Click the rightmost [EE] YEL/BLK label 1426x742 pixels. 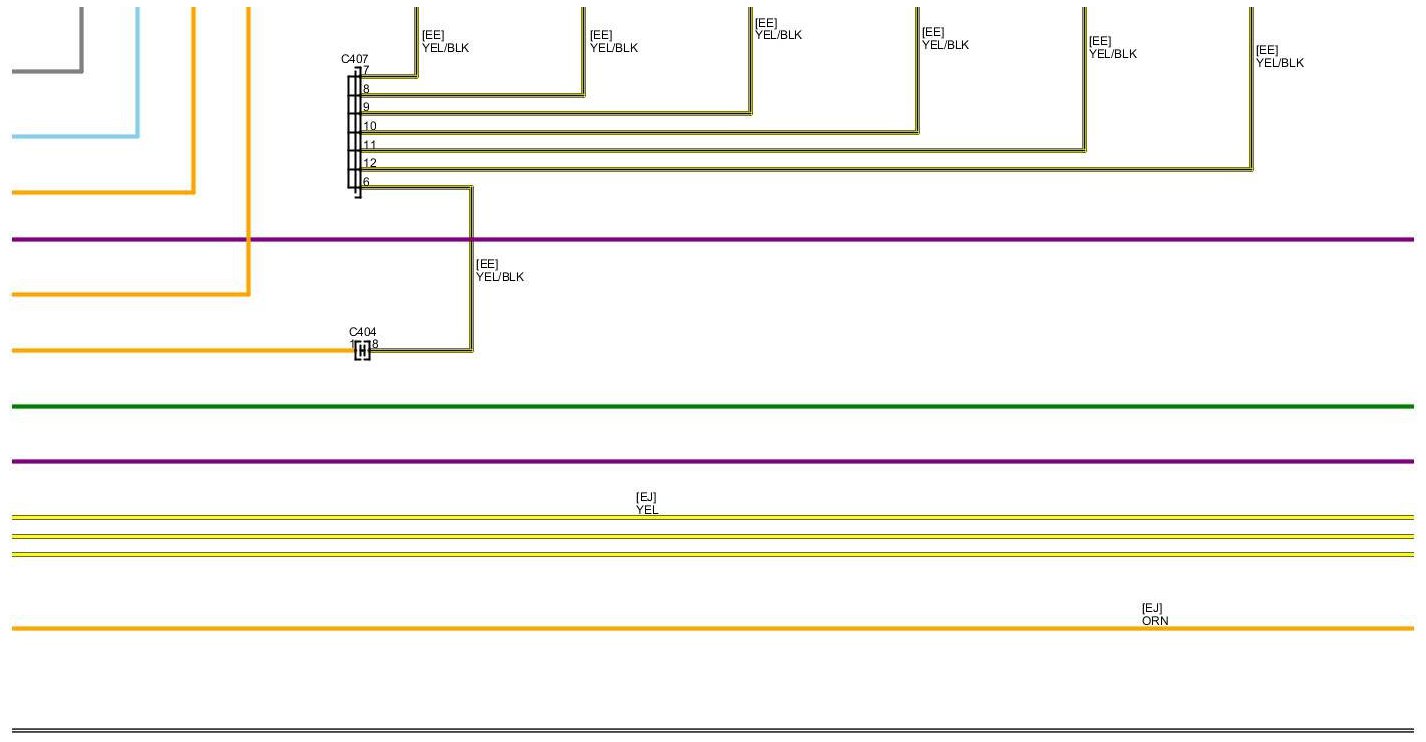point(1279,57)
